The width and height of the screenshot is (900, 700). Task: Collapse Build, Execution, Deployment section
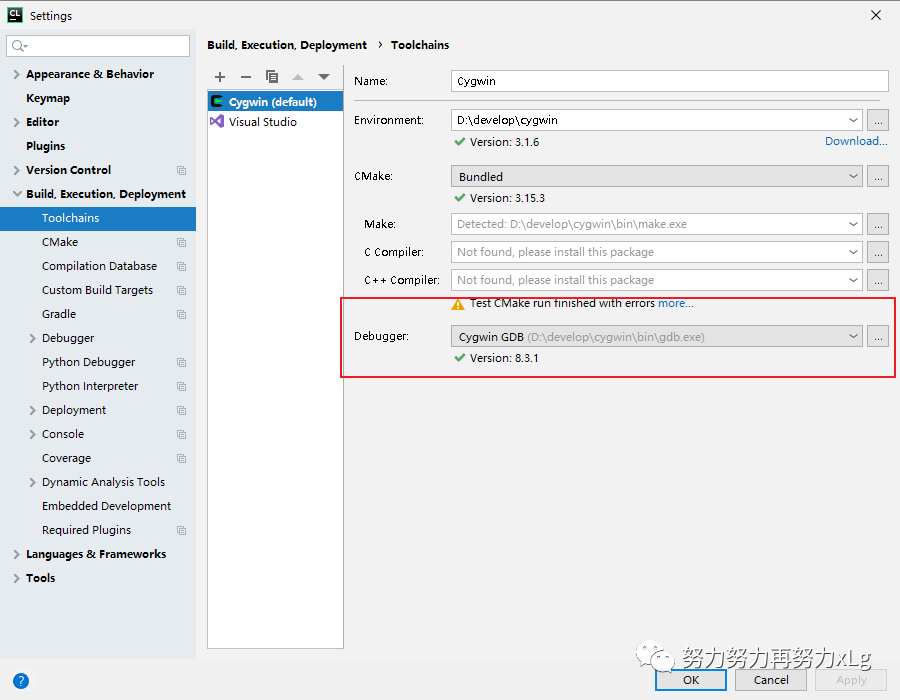point(17,194)
